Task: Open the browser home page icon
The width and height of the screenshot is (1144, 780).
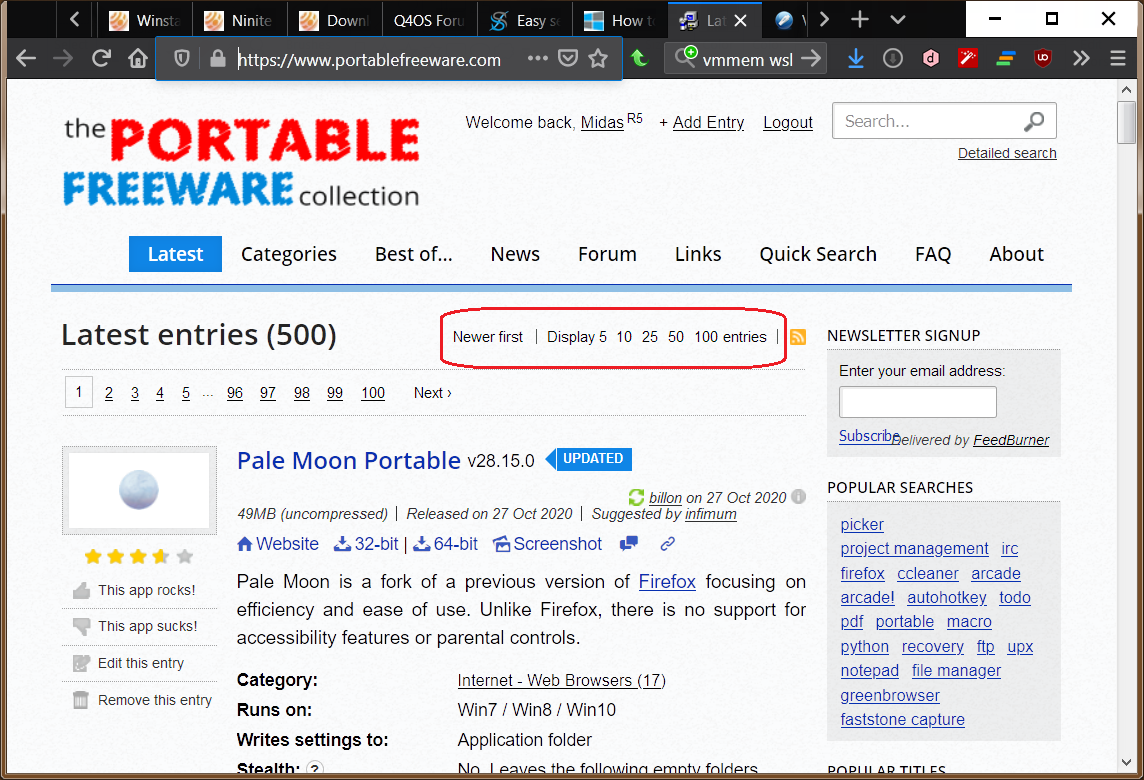Action: [138, 58]
